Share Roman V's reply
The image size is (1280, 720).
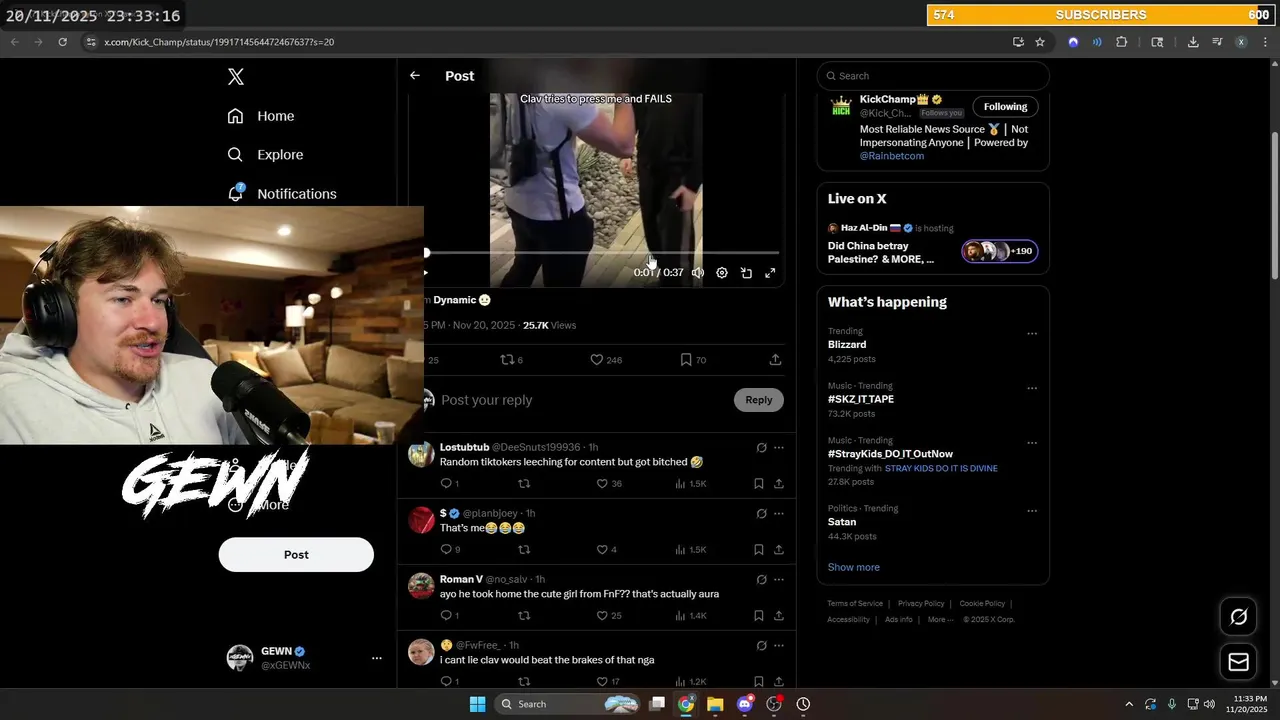779,616
